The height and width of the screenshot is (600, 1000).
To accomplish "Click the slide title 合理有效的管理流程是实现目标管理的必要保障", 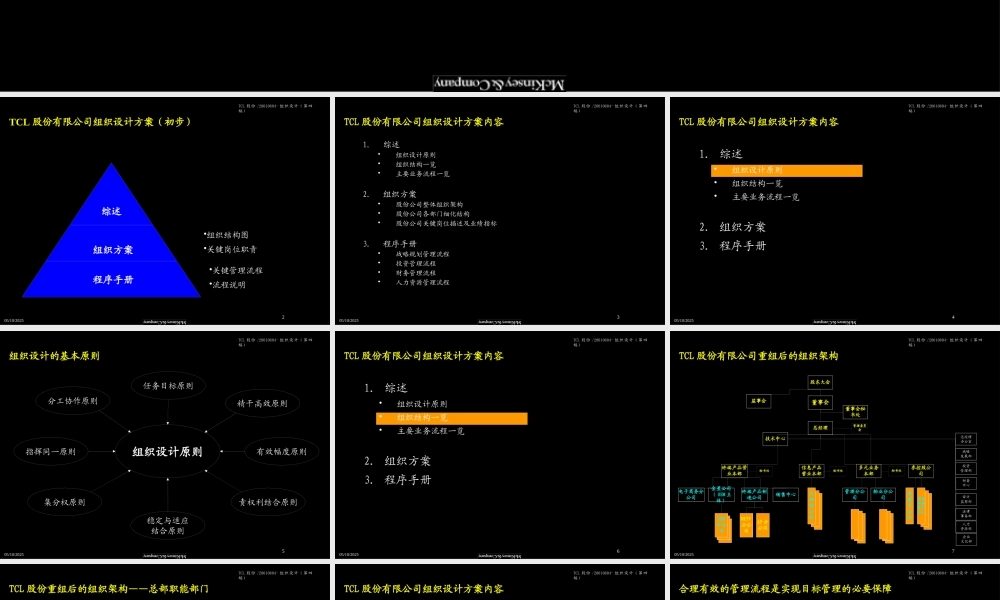I will tap(785, 589).
